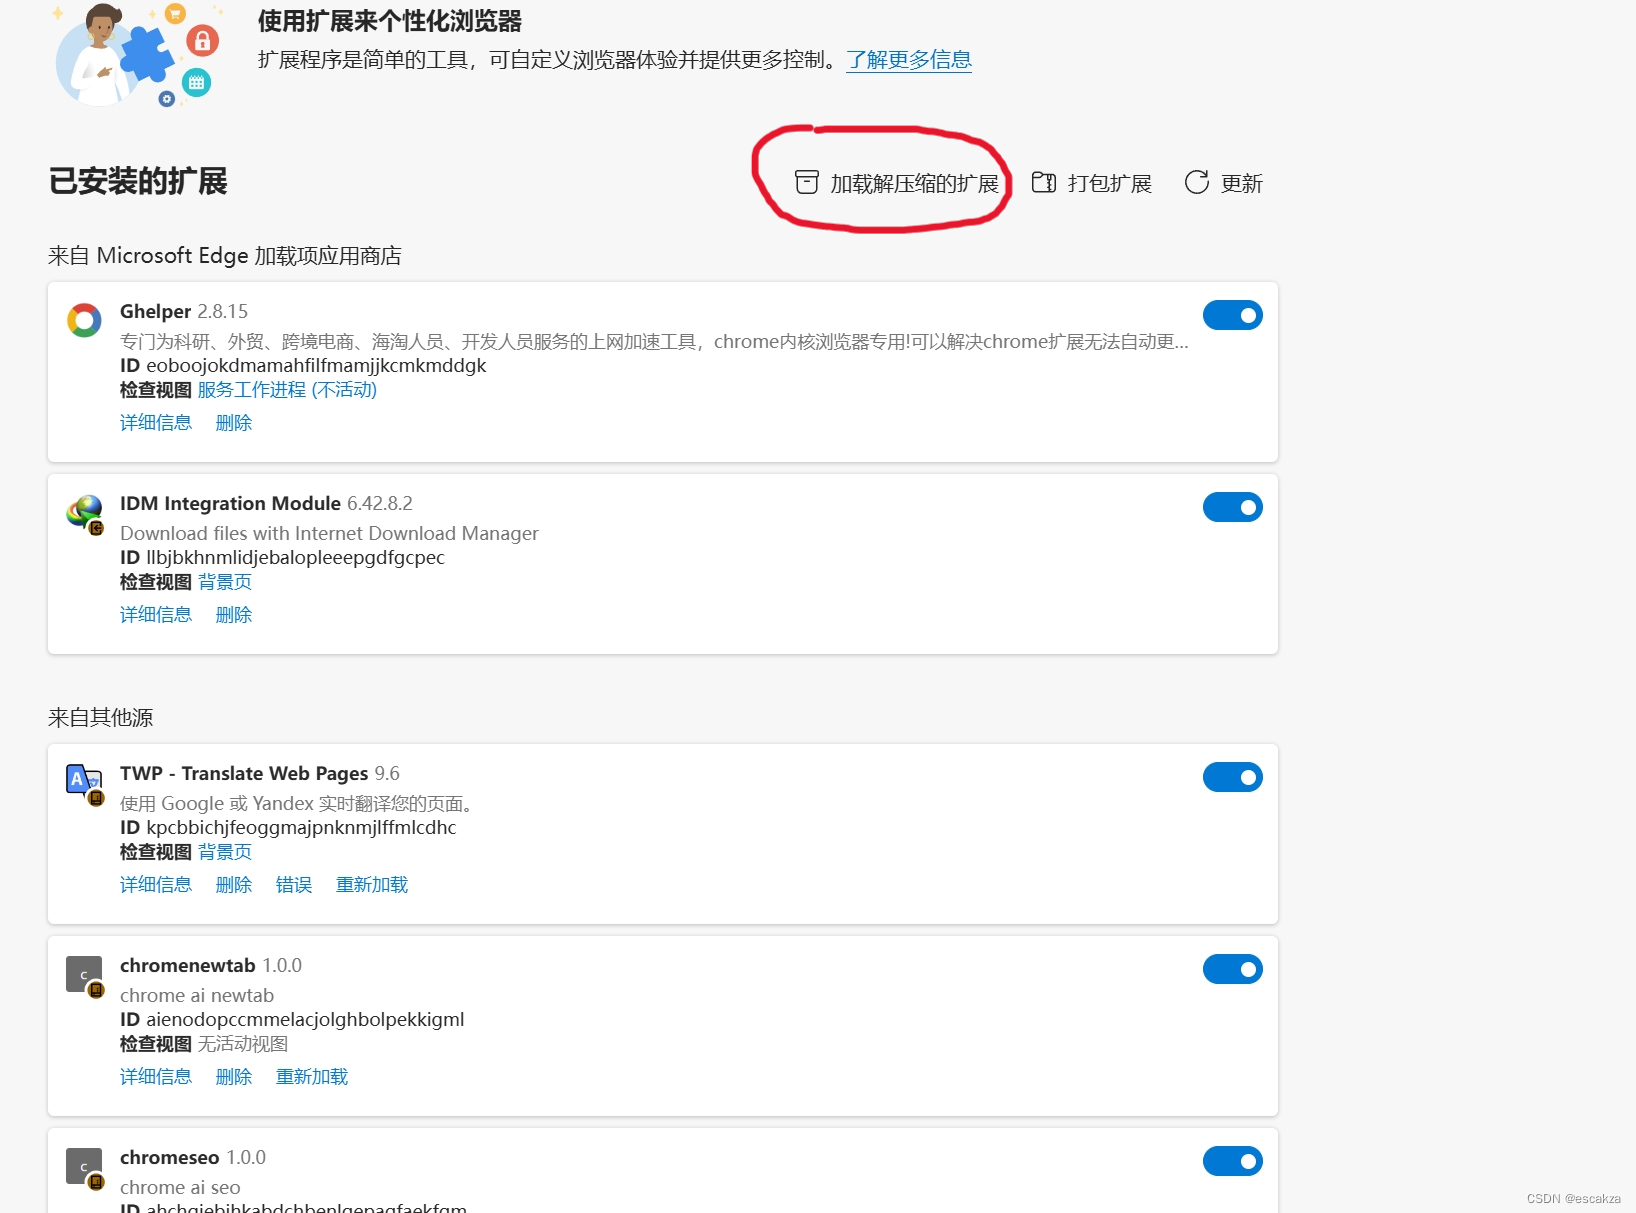Click the 'chrome ai newtab' description
1636x1213 pixels.
pyautogui.click(x=197, y=996)
